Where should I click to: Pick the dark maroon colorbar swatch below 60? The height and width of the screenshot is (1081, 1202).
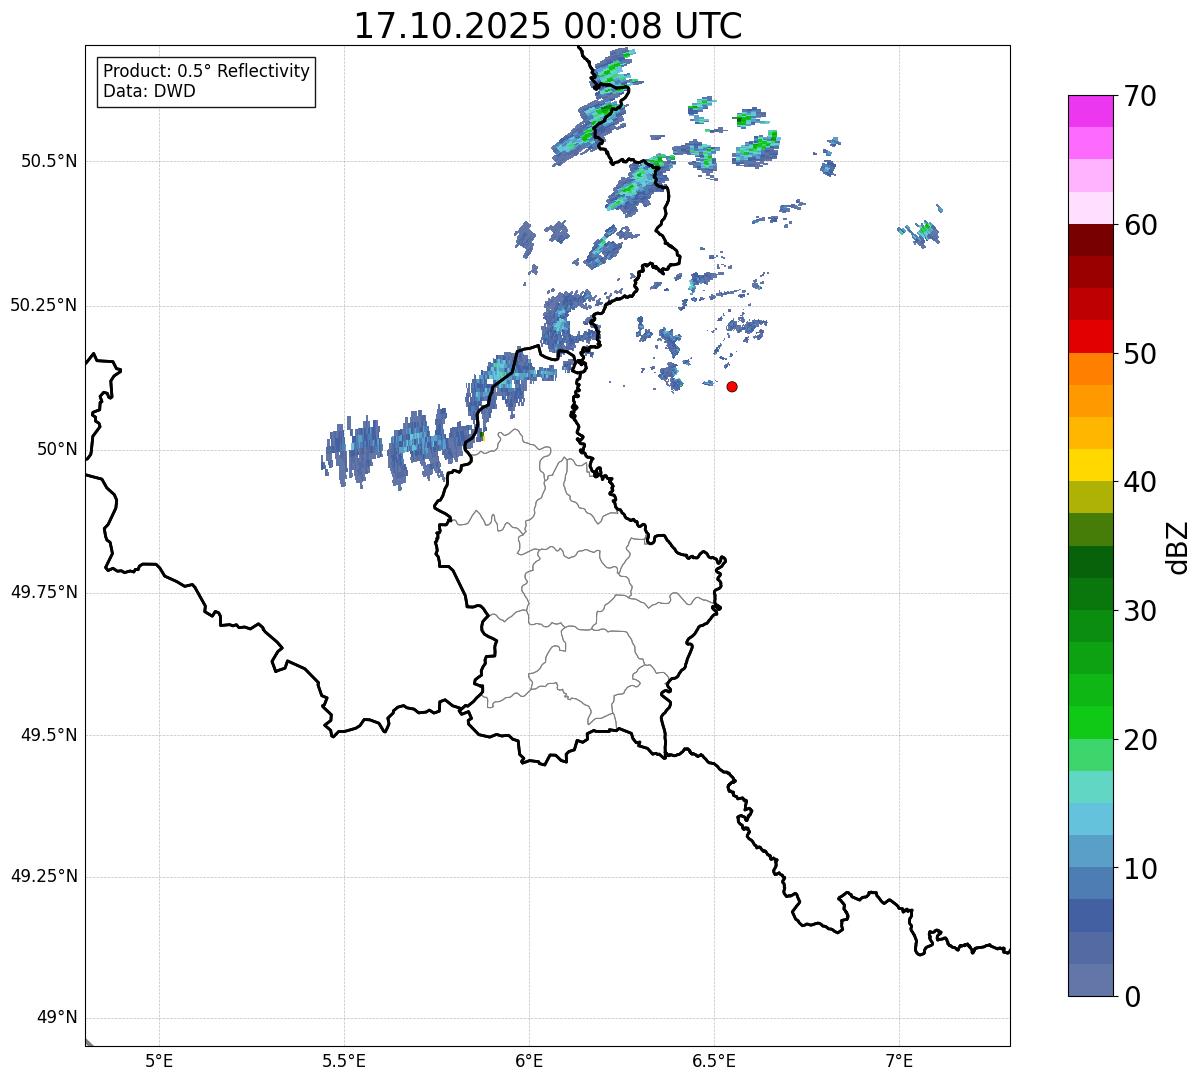1091,240
